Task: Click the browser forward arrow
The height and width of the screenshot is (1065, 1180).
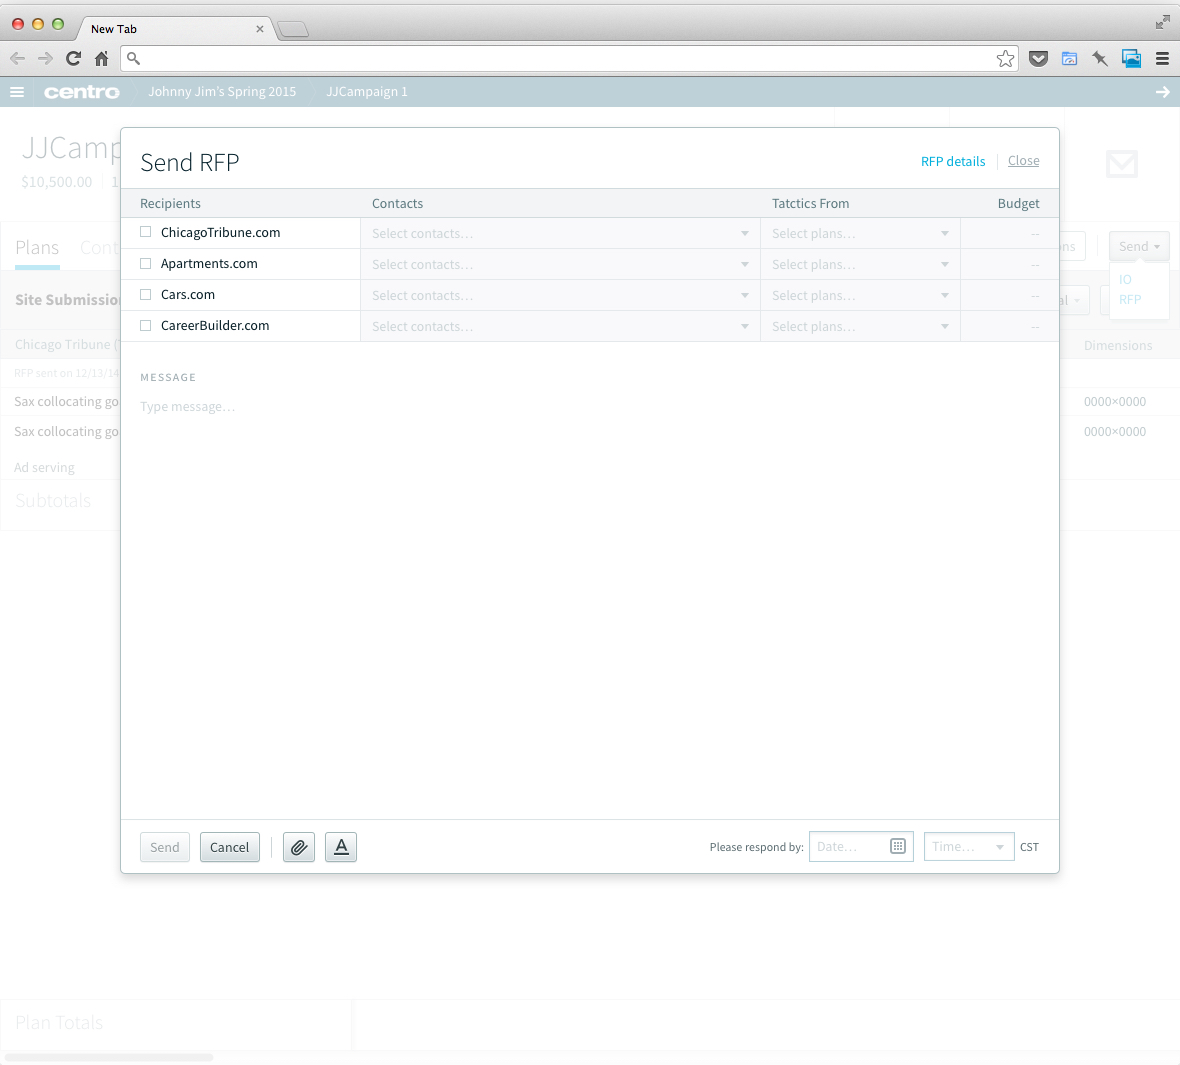Action: [45, 58]
